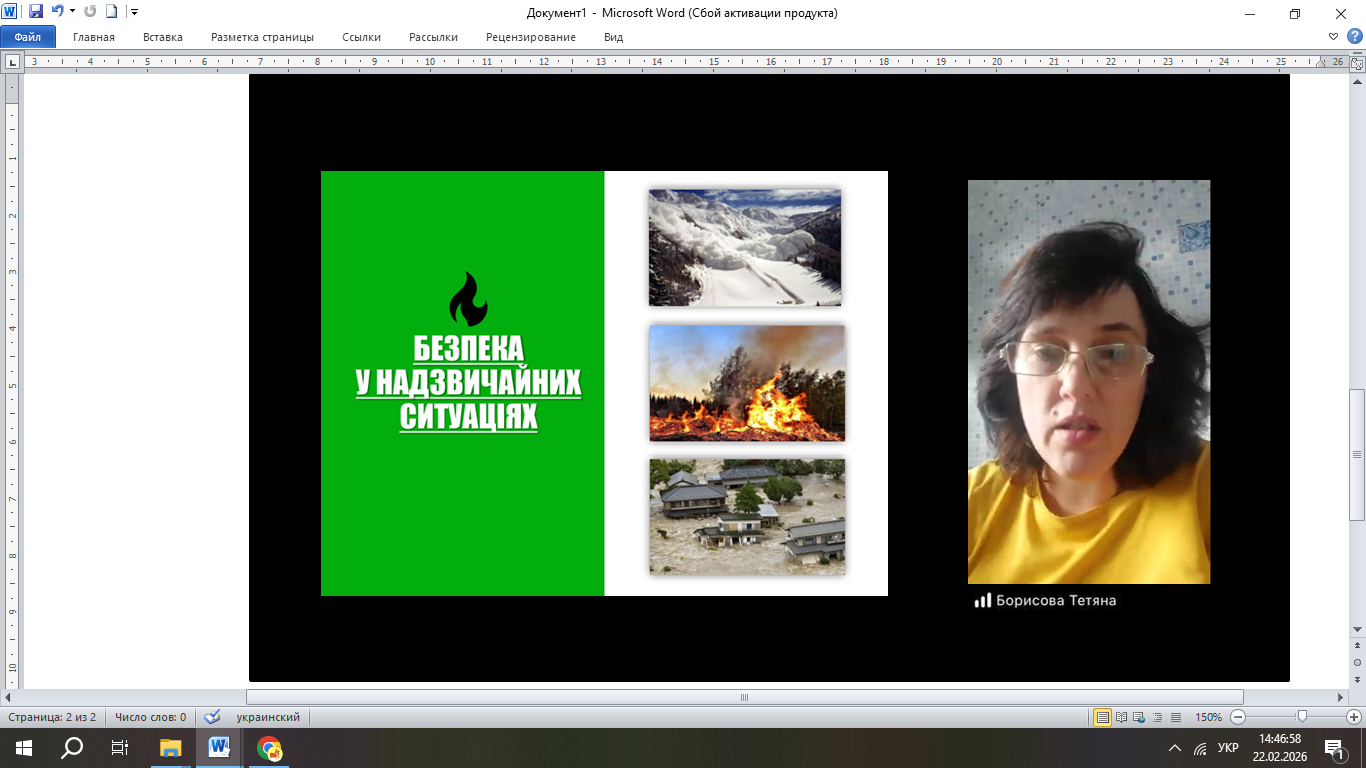The image size is (1366, 768).
Task: Switch to Web Layout view
Action: (1140, 717)
